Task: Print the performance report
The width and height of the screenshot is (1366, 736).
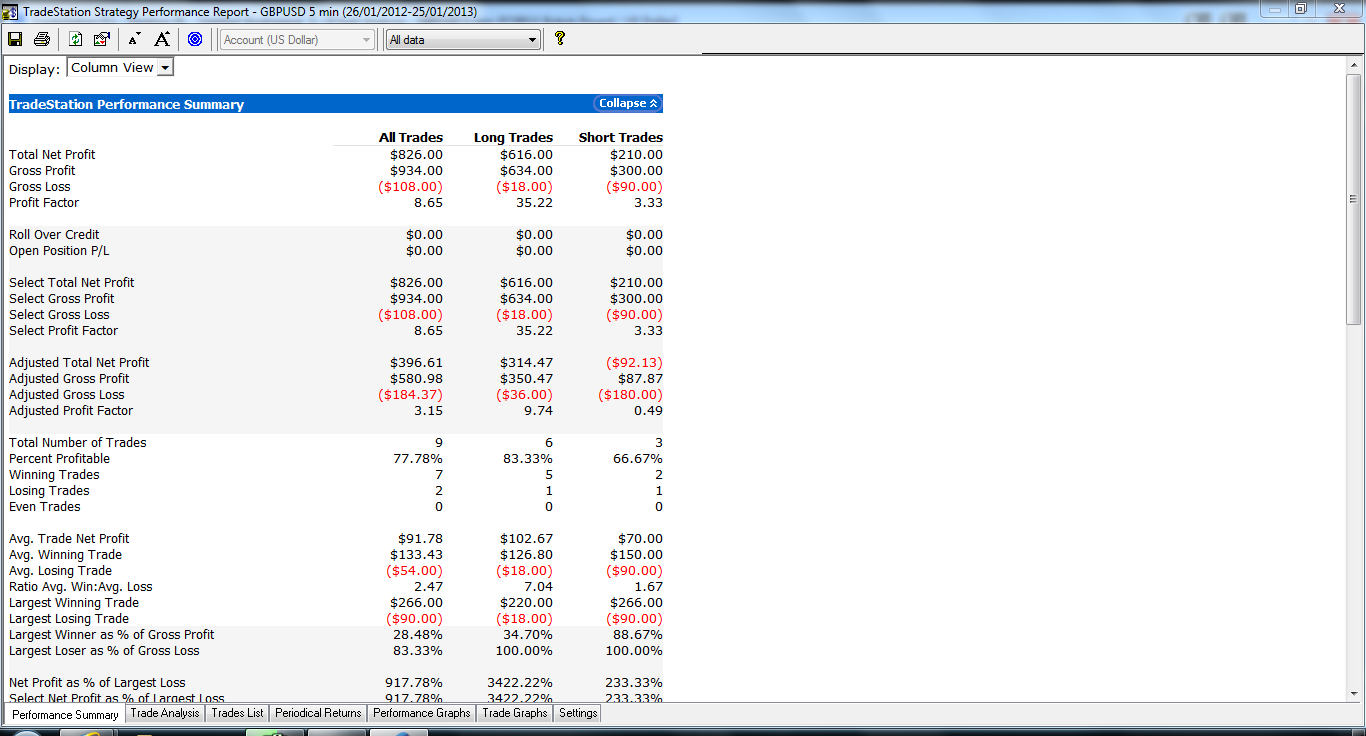Action: (41, 39)
